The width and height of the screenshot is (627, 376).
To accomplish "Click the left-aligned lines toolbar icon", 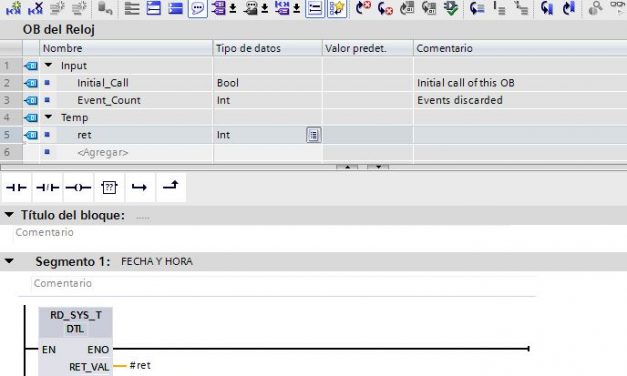I will point(132,8).
